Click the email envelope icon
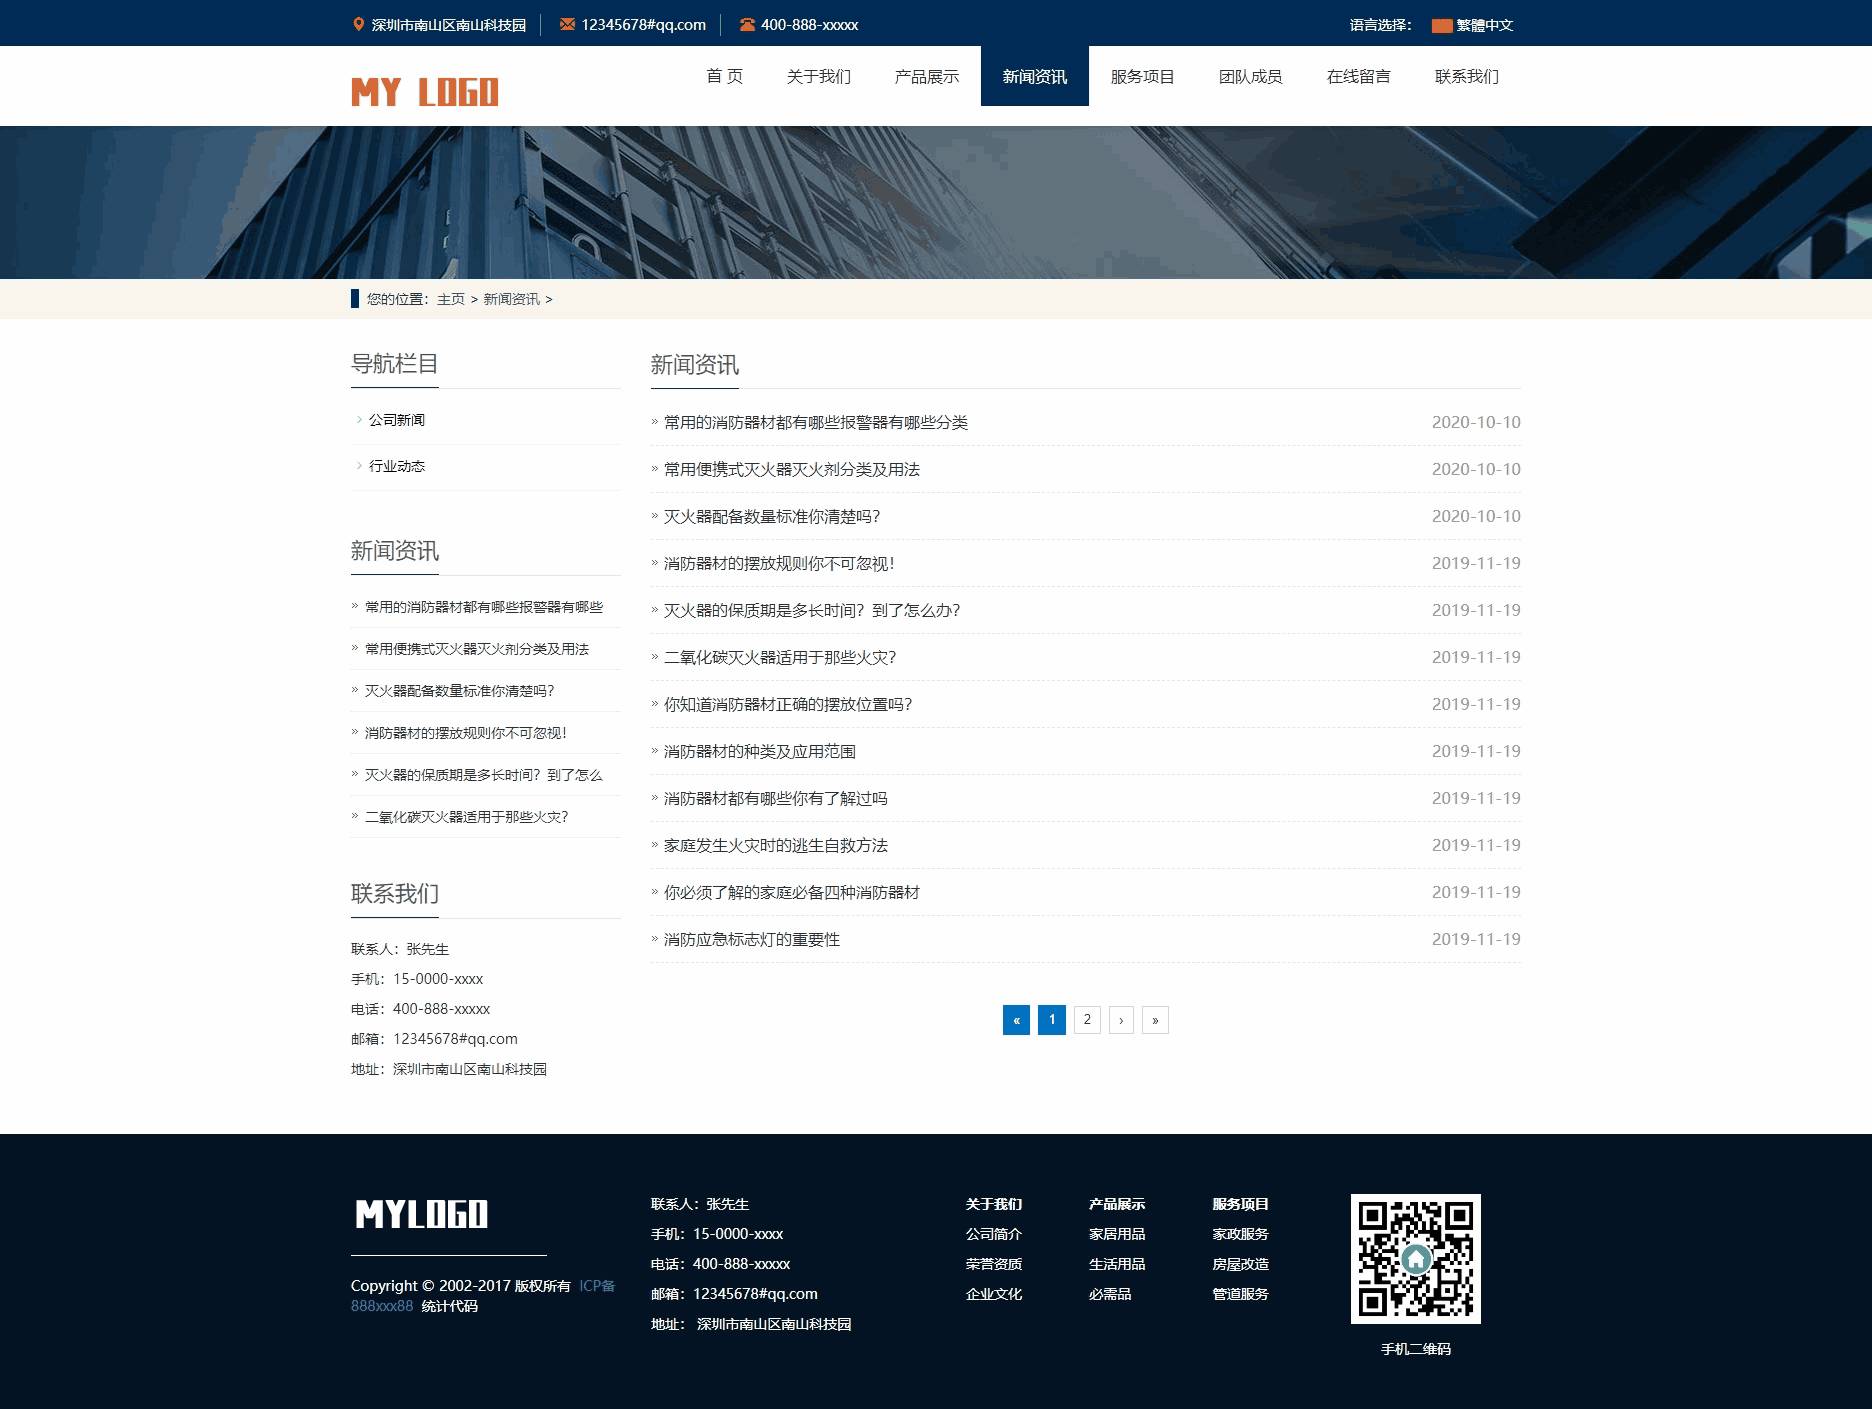Image resolution: width=1872 pixels, height=1409 pixels. 567,24
